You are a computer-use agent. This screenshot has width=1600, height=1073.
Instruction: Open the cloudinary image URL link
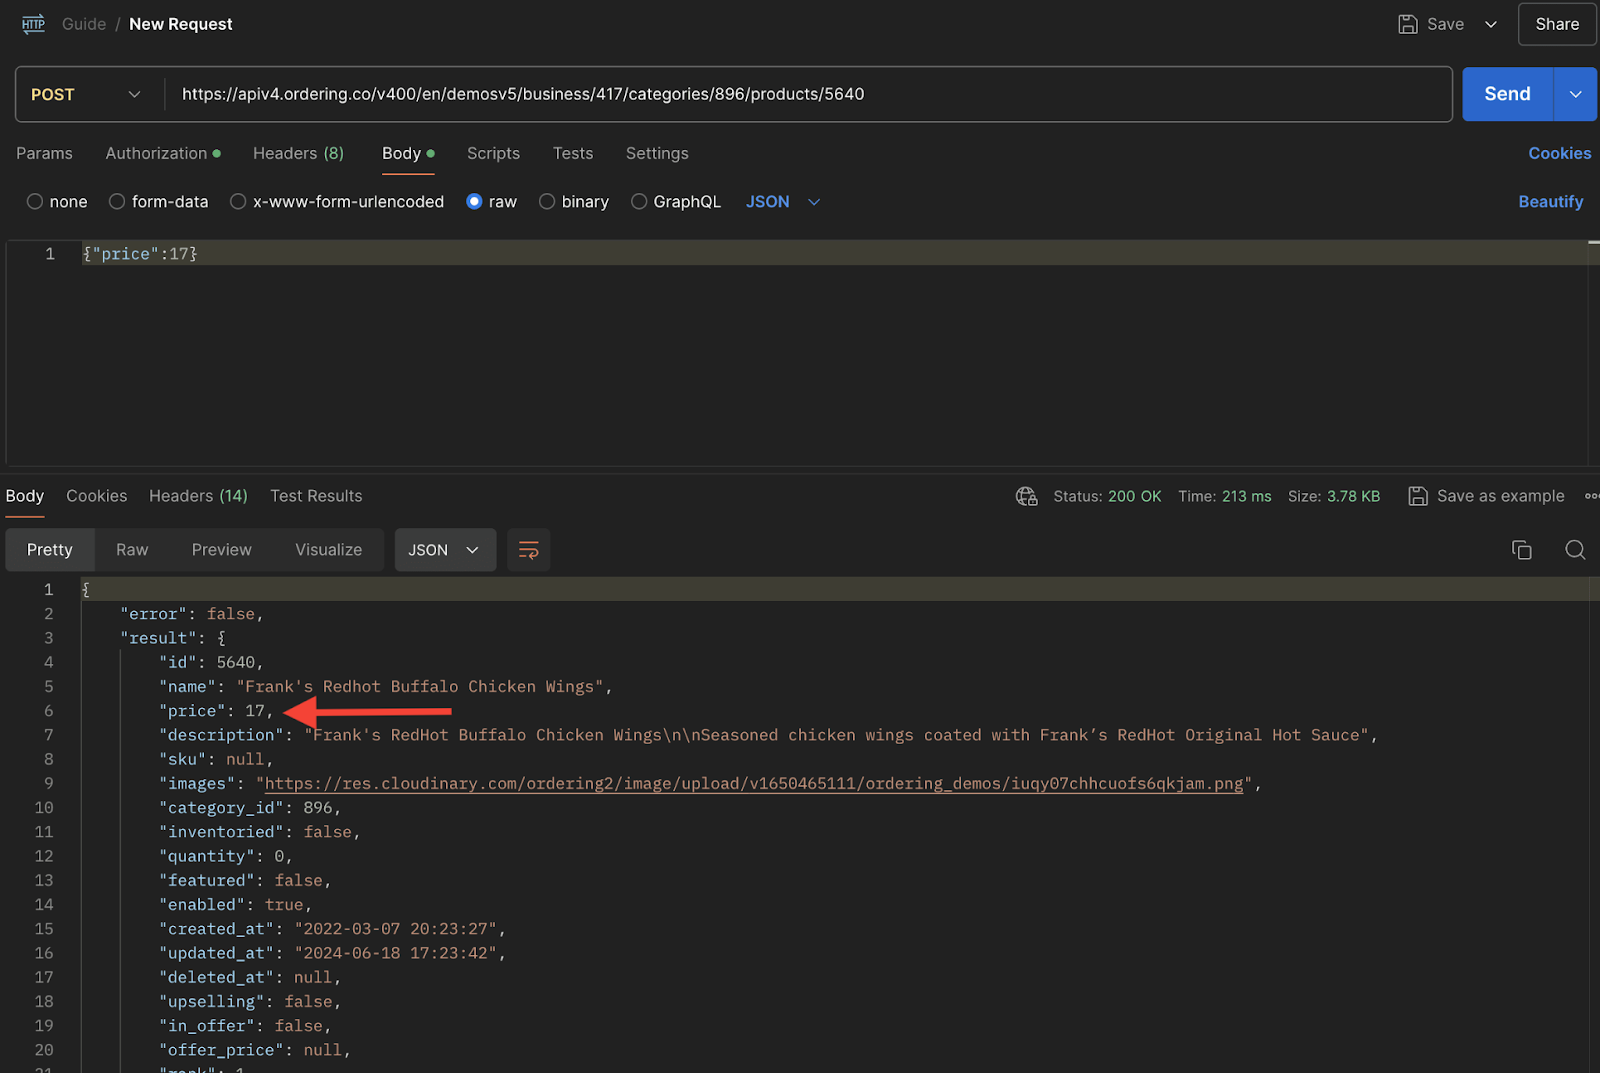[754, 784]
